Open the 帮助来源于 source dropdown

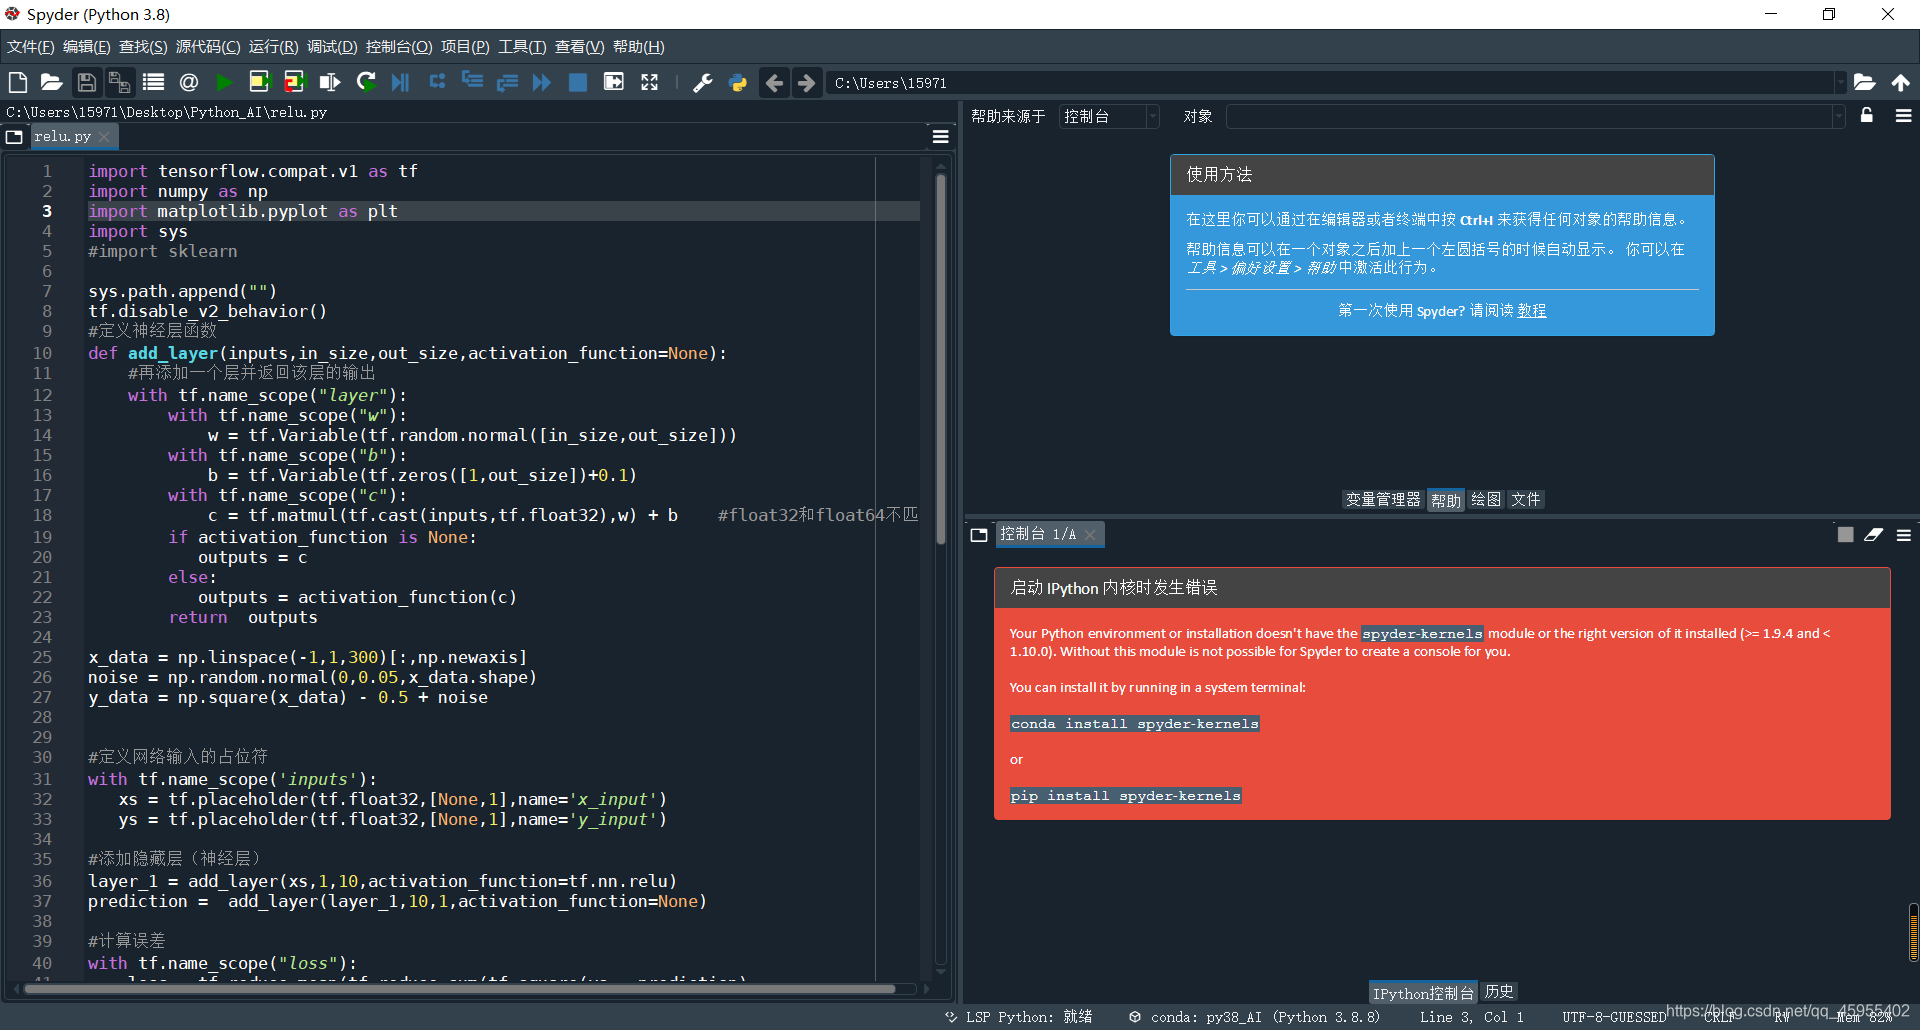coord(1153,116)
